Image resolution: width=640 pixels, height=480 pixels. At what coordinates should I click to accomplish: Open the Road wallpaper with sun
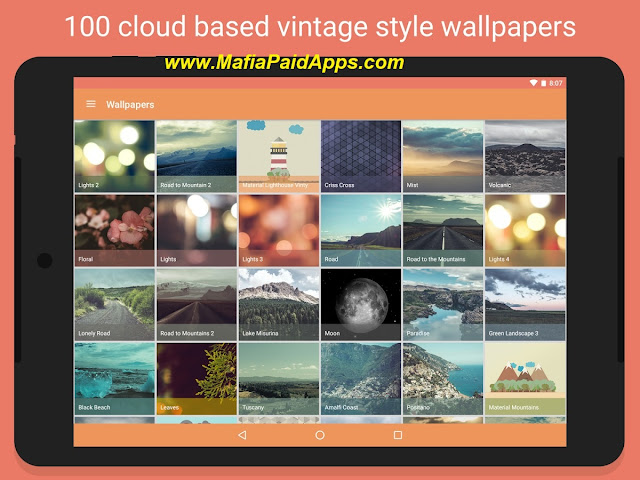point(361,230)
